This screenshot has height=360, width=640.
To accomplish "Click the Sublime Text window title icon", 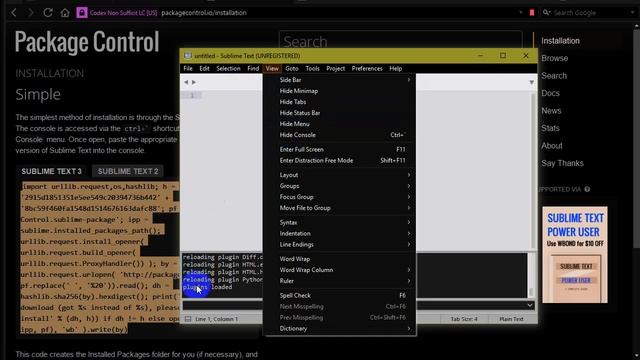I will click(187, 56).
